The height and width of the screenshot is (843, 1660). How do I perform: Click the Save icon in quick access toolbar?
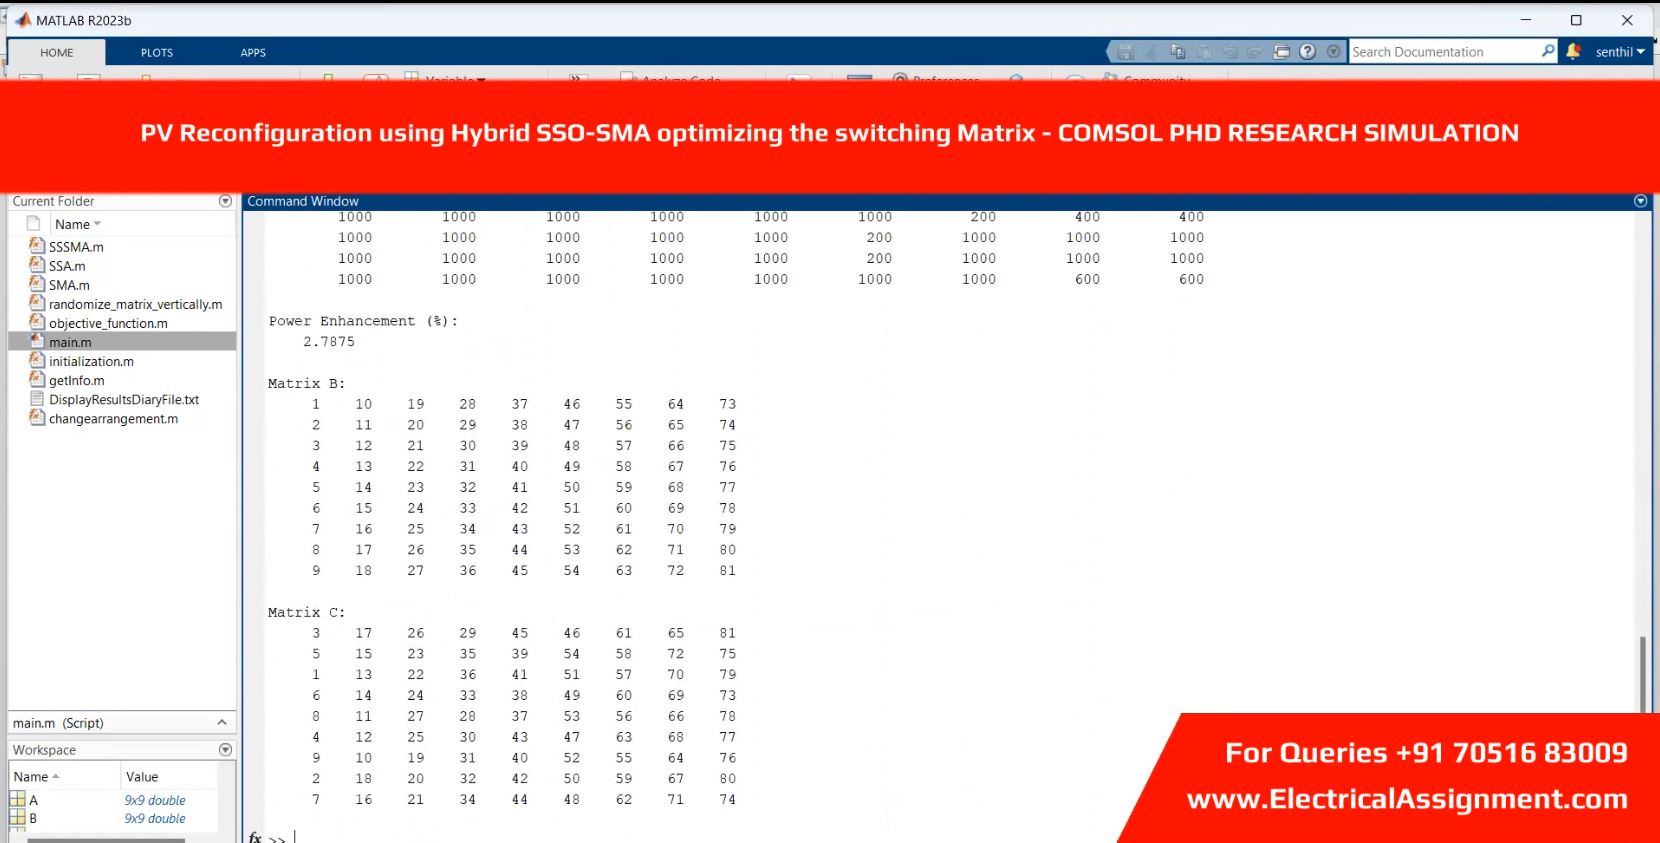[1125, 52]
